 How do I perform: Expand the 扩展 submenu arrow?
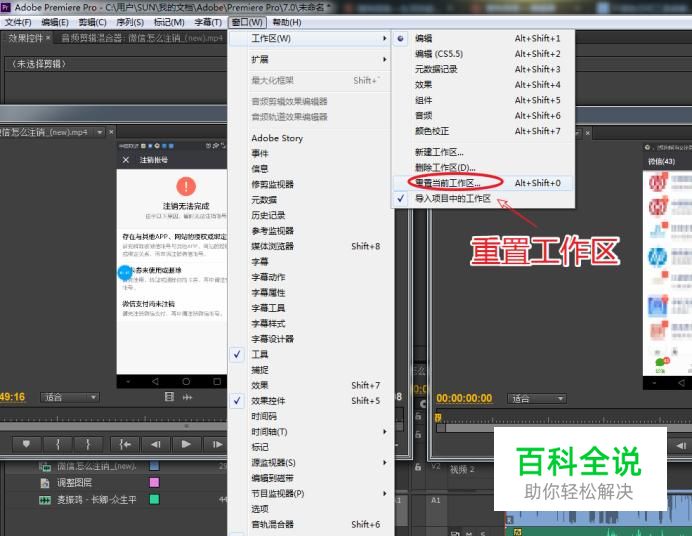(x=385, y=60)
